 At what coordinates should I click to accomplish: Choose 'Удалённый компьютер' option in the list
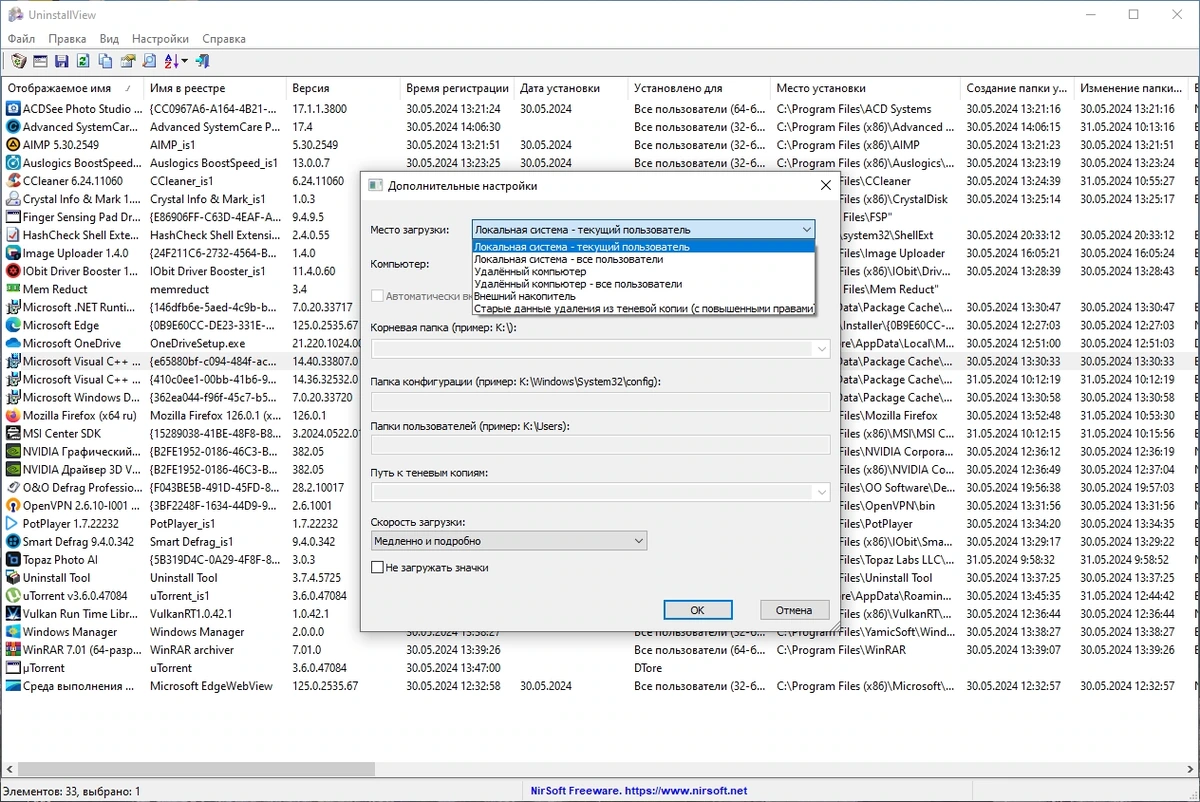643,271
